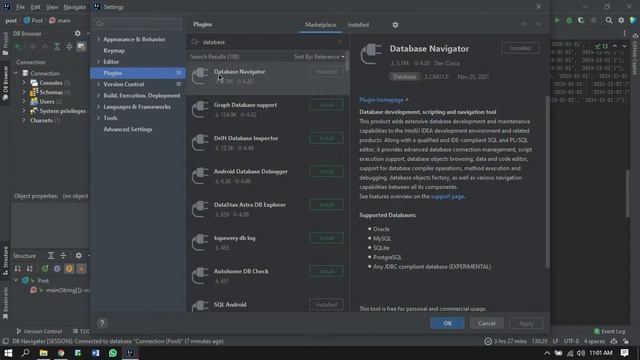The image size is (640, 360).
Task: Click Windows Start button
Action: [8, 353]
